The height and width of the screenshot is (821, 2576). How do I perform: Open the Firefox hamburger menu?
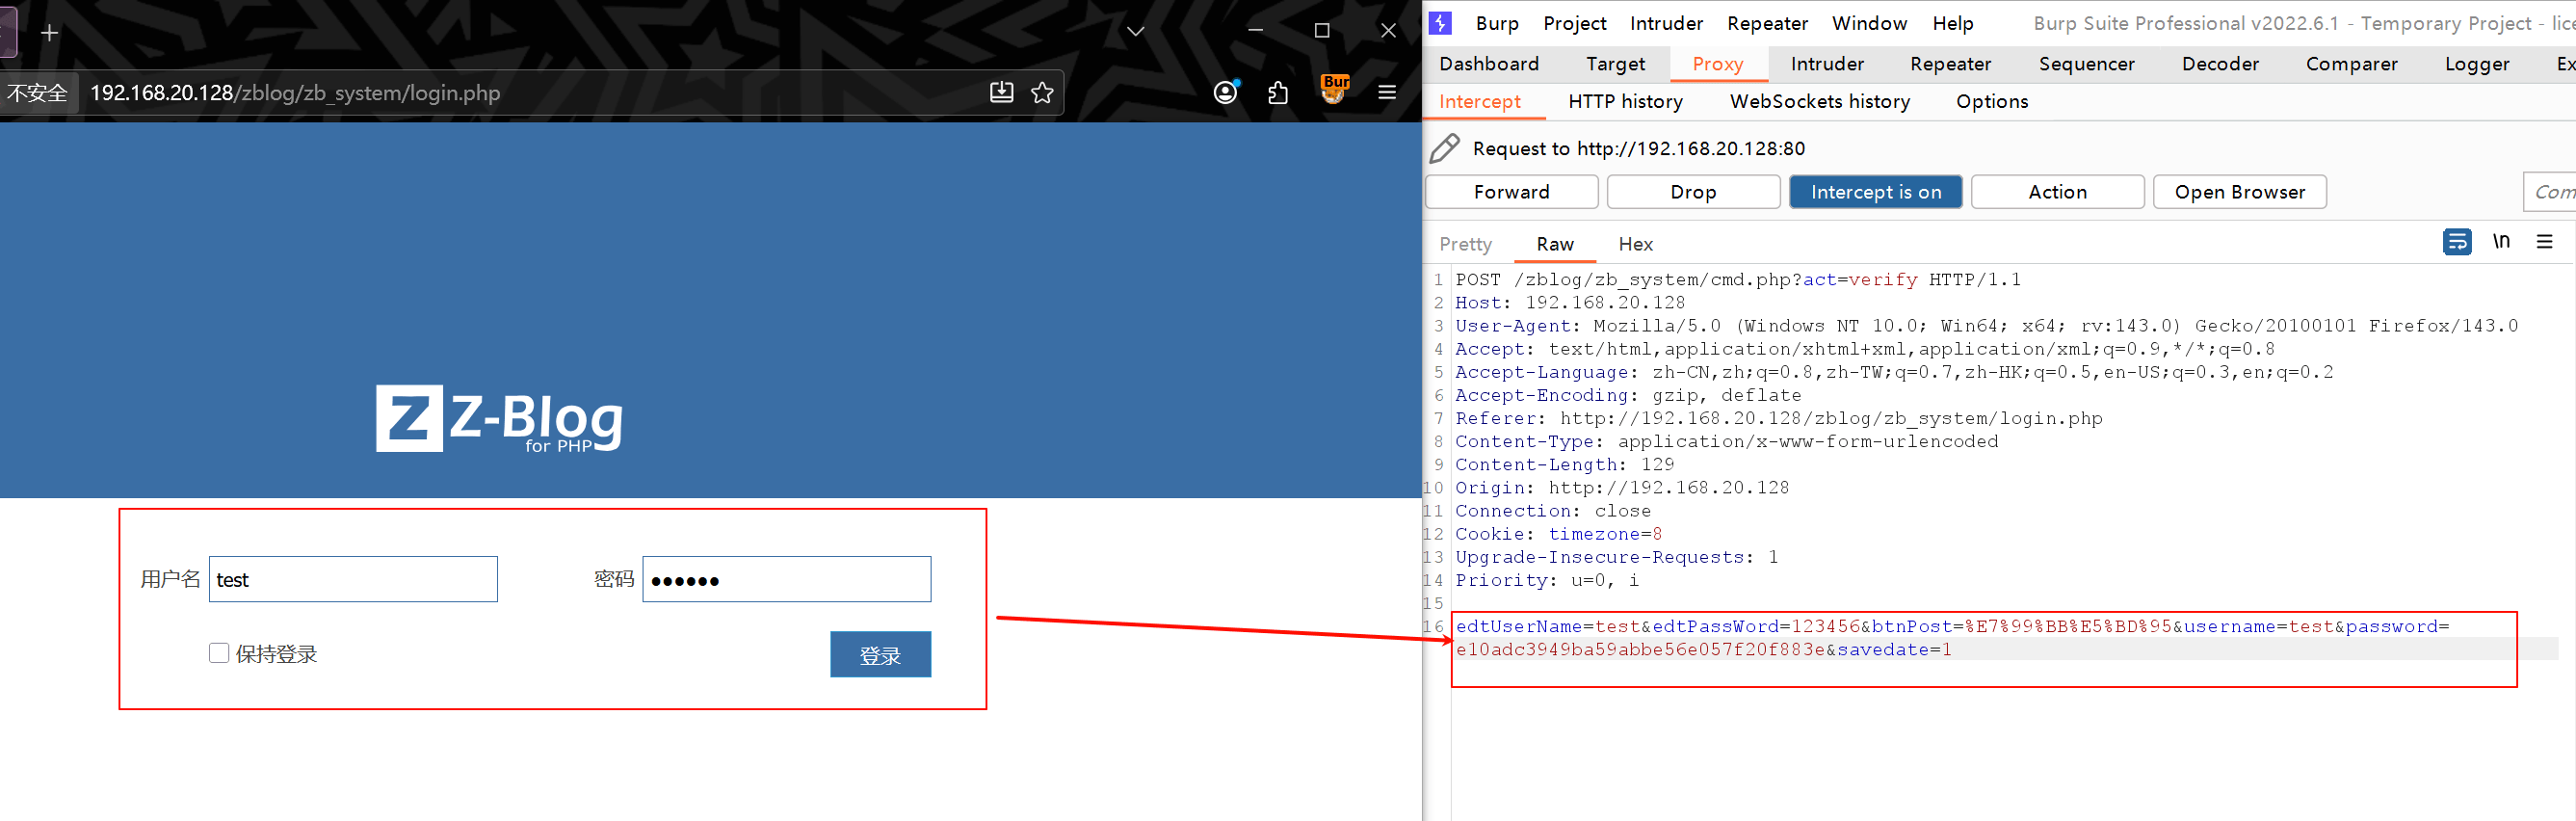click(1387, 93)
